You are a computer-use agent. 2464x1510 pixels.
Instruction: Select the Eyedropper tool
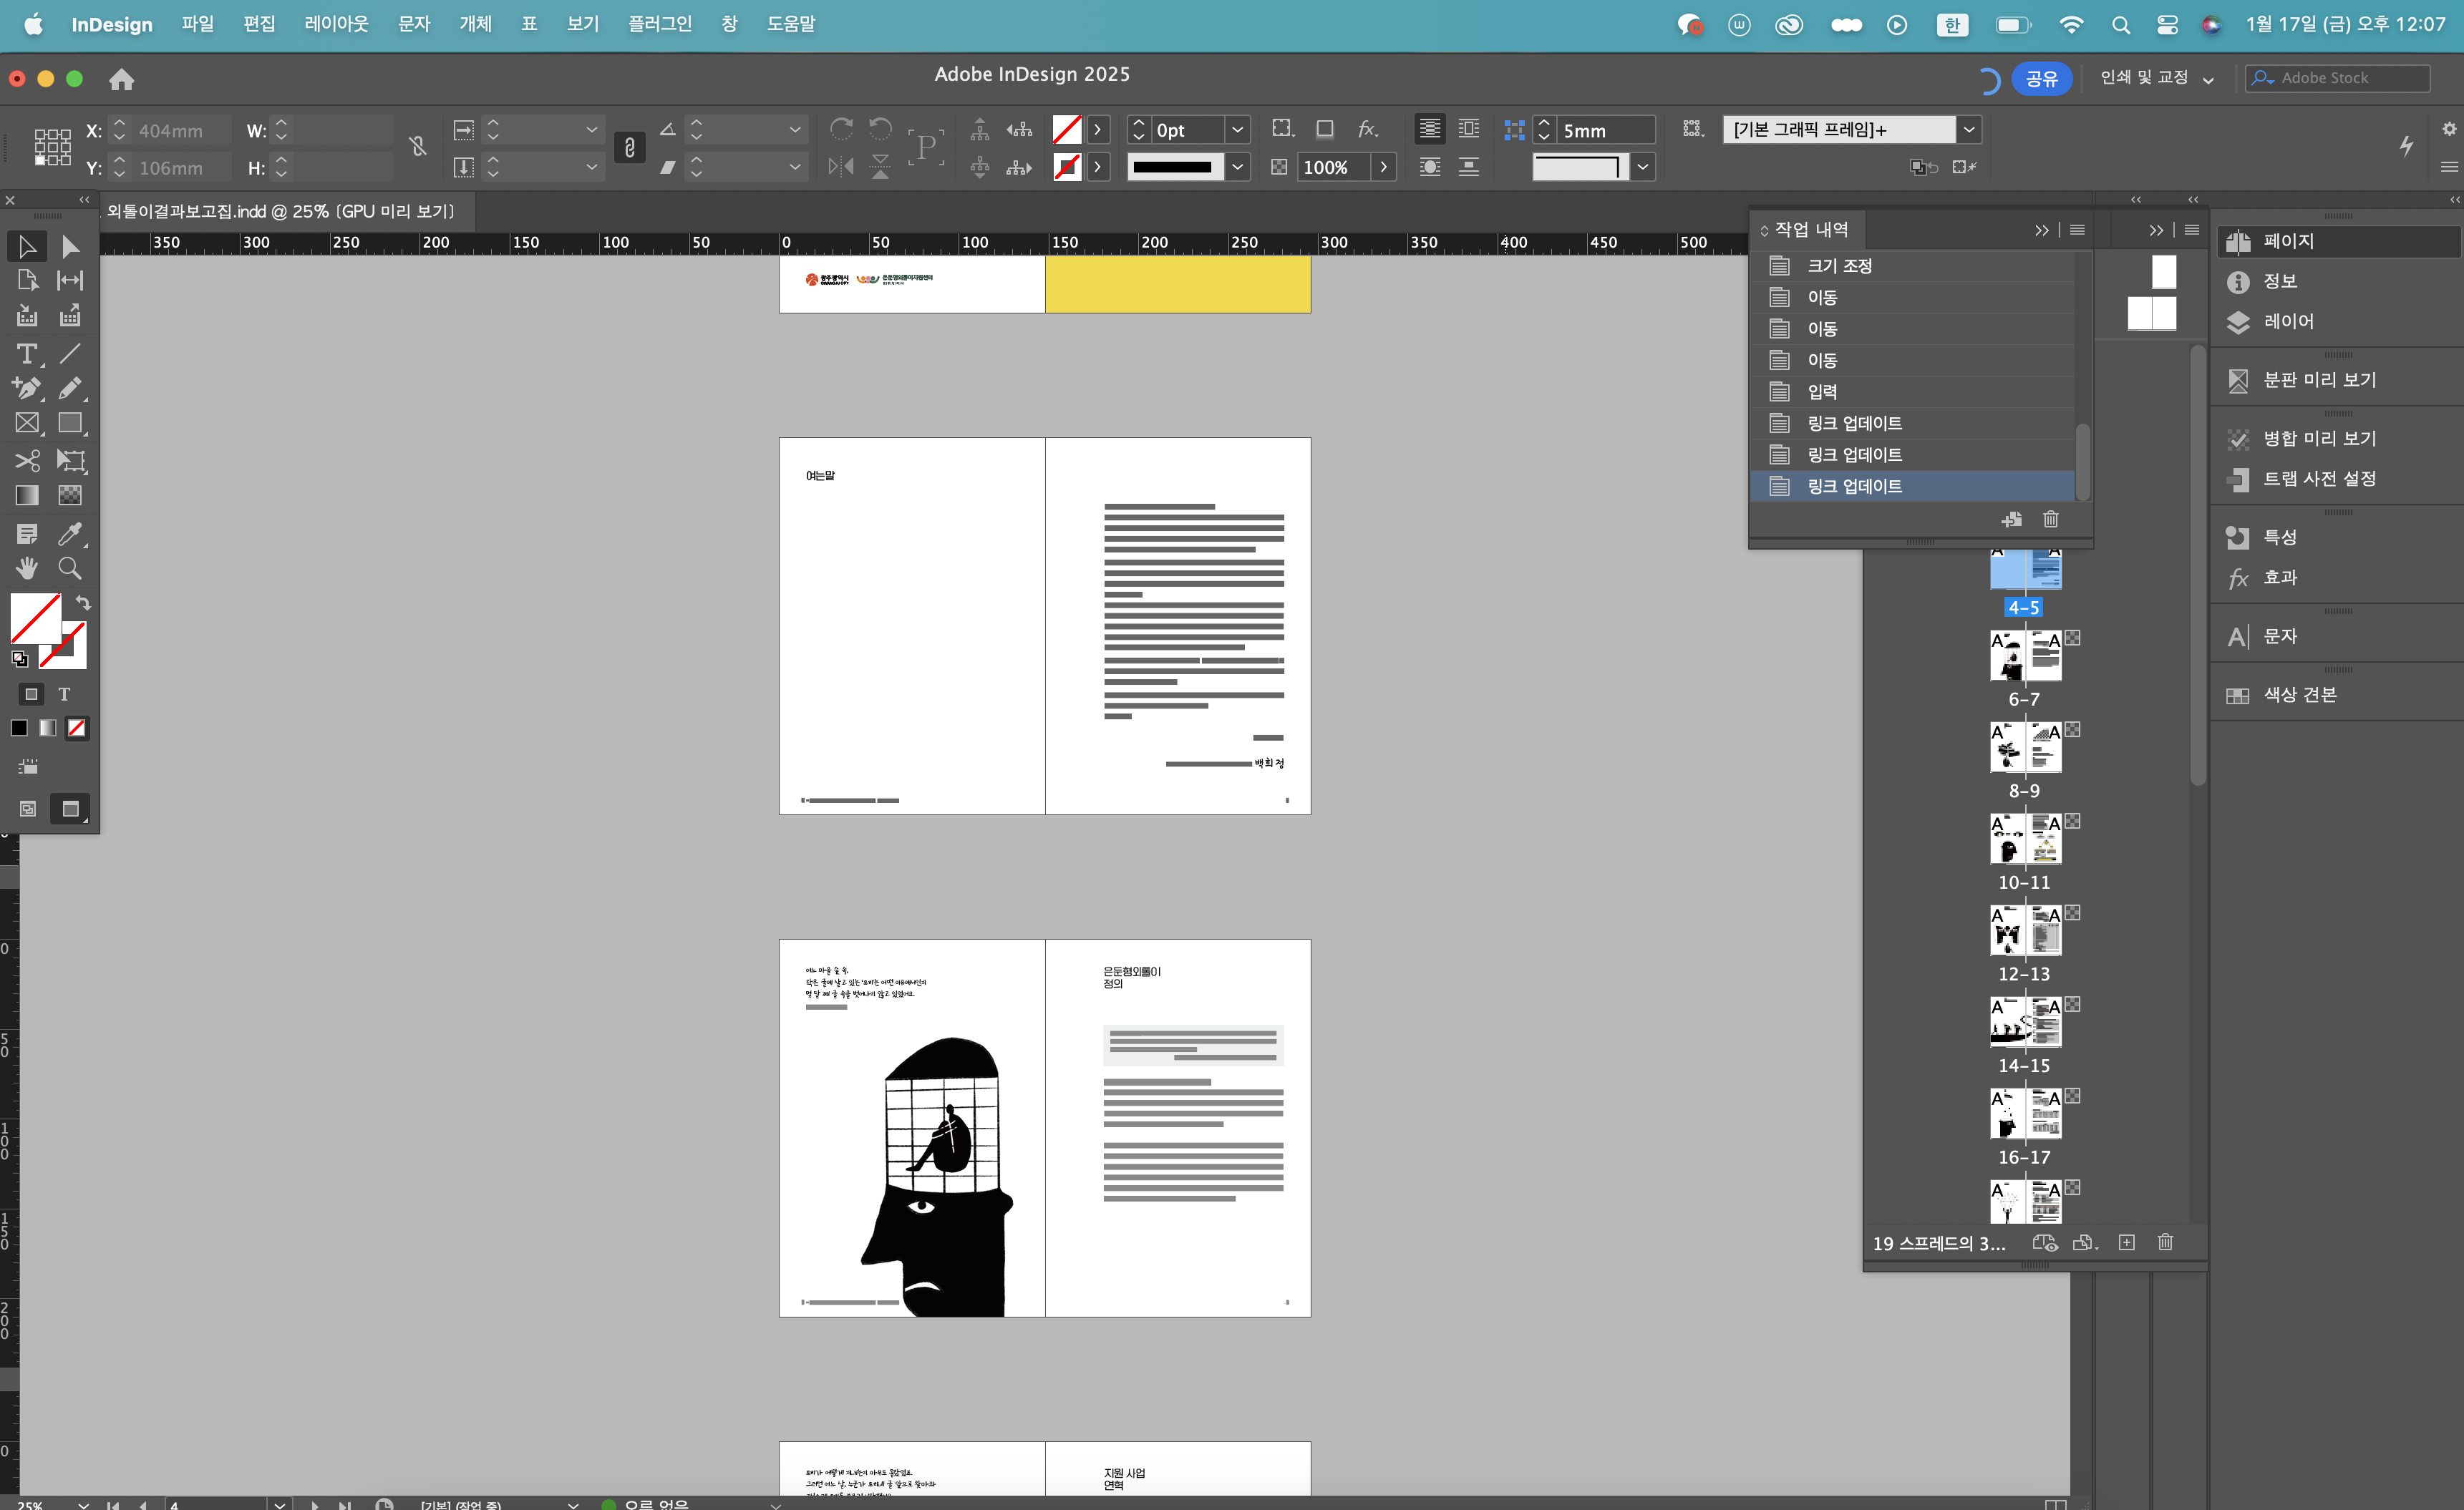[x=69, y=534]
